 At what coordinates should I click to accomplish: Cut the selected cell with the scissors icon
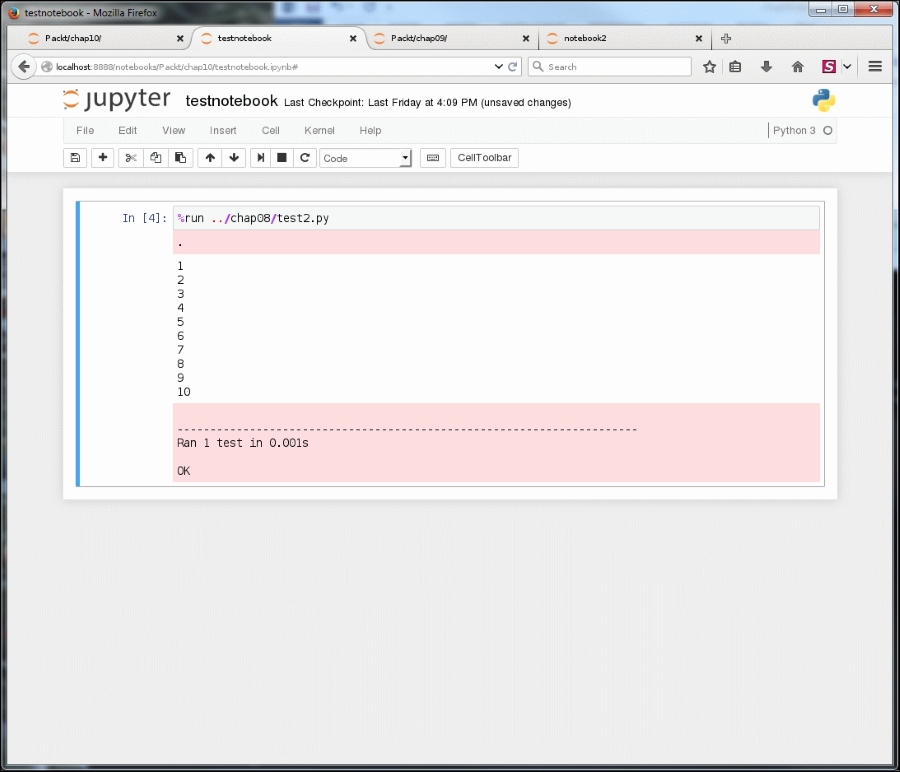(129, 157)
